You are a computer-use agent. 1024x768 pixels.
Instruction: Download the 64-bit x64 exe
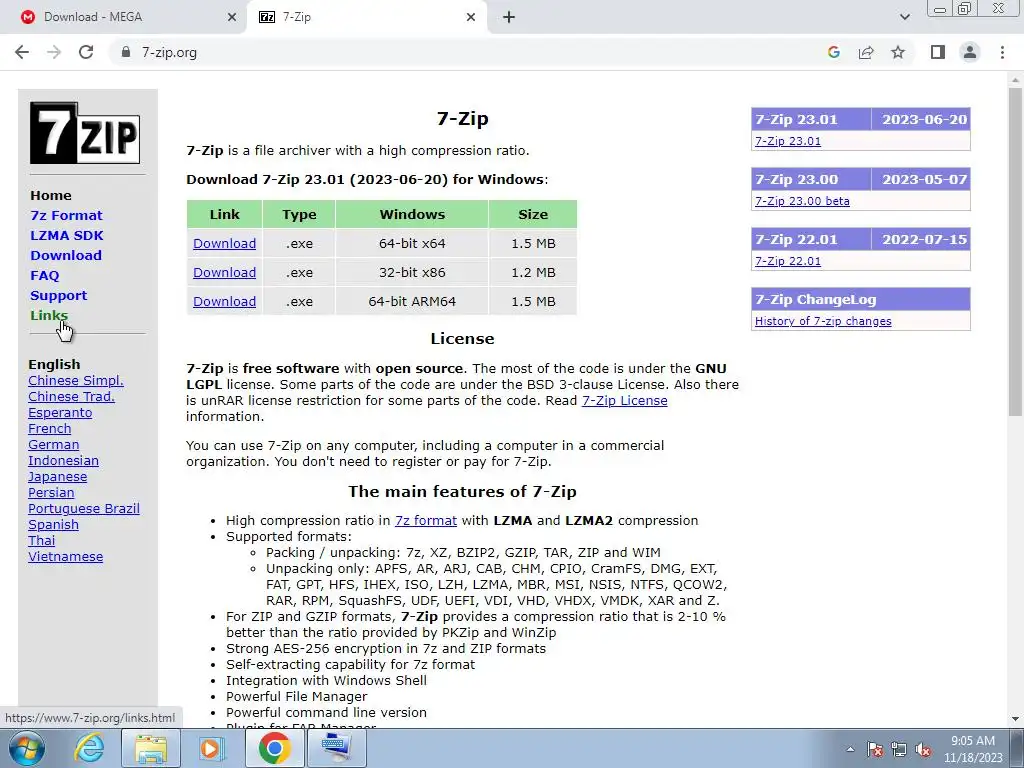[x=224, y=244]
